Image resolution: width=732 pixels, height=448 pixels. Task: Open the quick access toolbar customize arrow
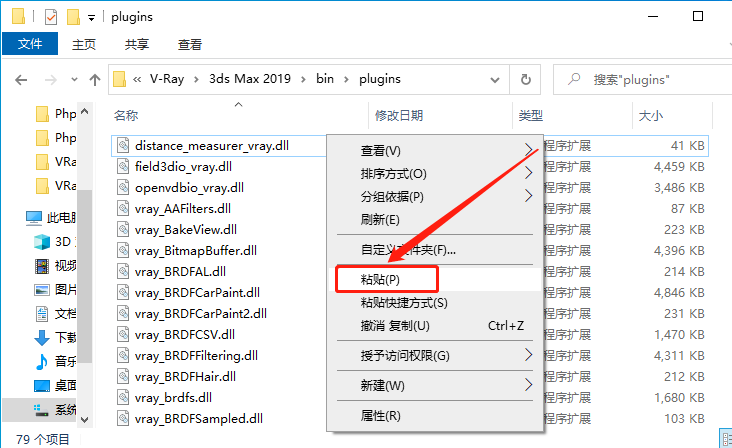click(92, 18)
